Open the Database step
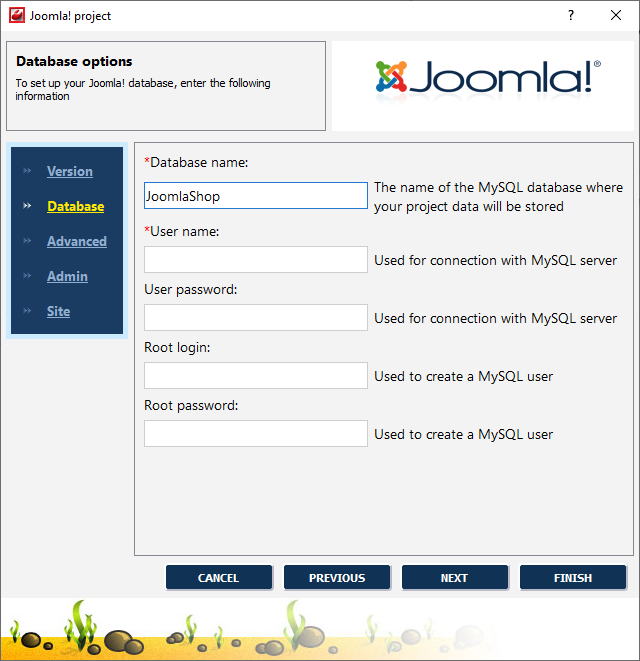Screen dimensions: 640x661 point(75,206)
